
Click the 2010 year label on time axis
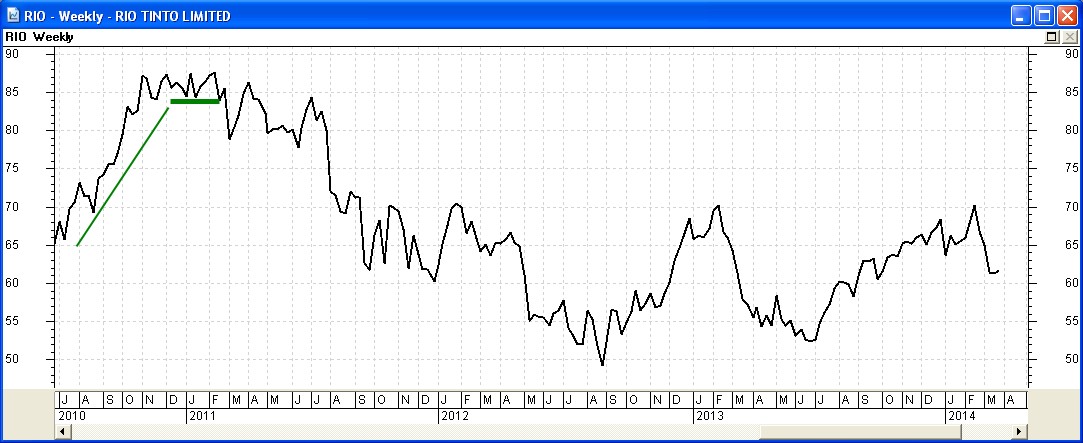(x=72, y=416)
